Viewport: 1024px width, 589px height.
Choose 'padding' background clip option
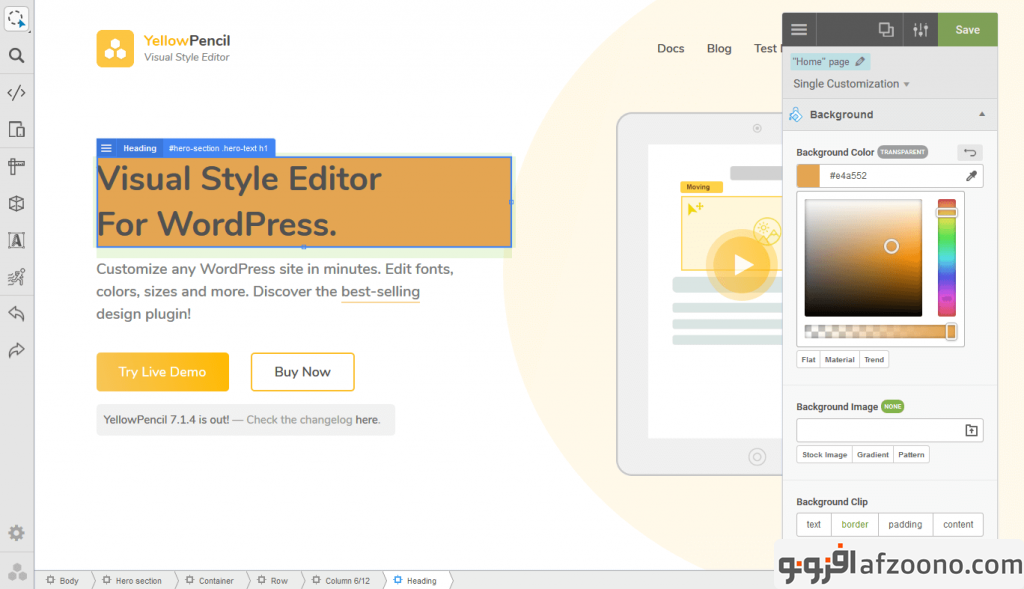click(x=905, y=525)
